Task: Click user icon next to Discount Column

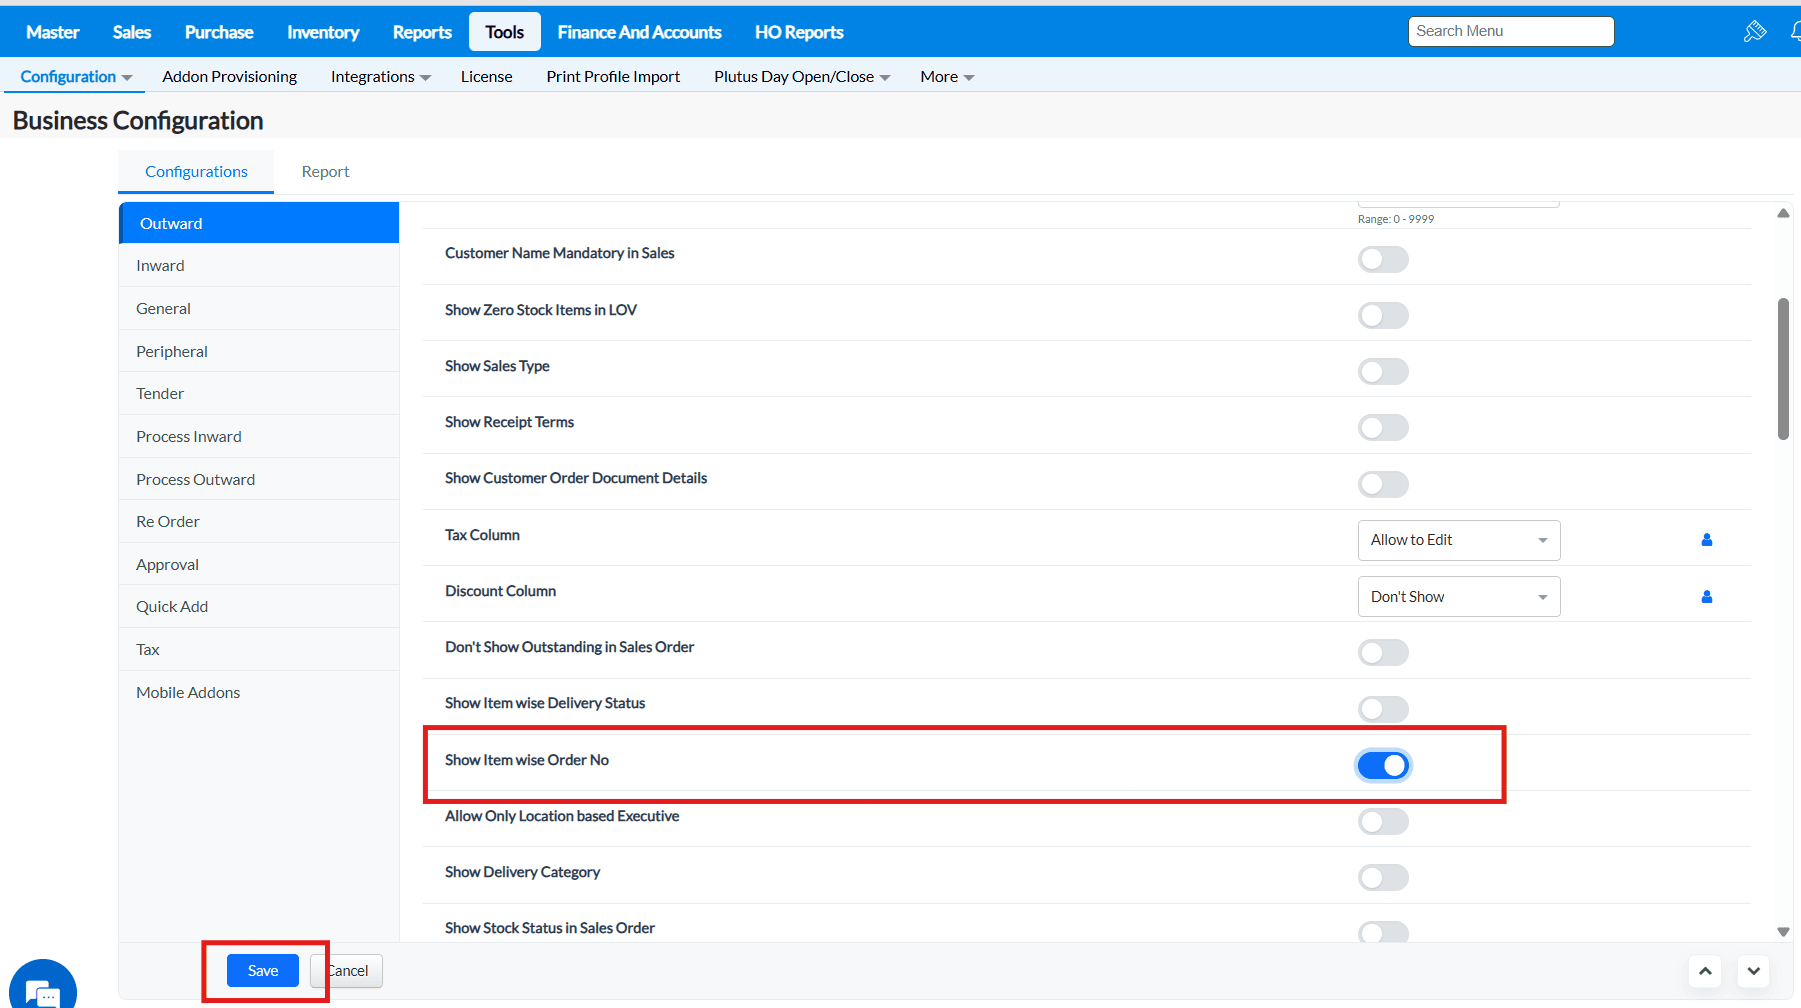Action: tap(1707, 597)
